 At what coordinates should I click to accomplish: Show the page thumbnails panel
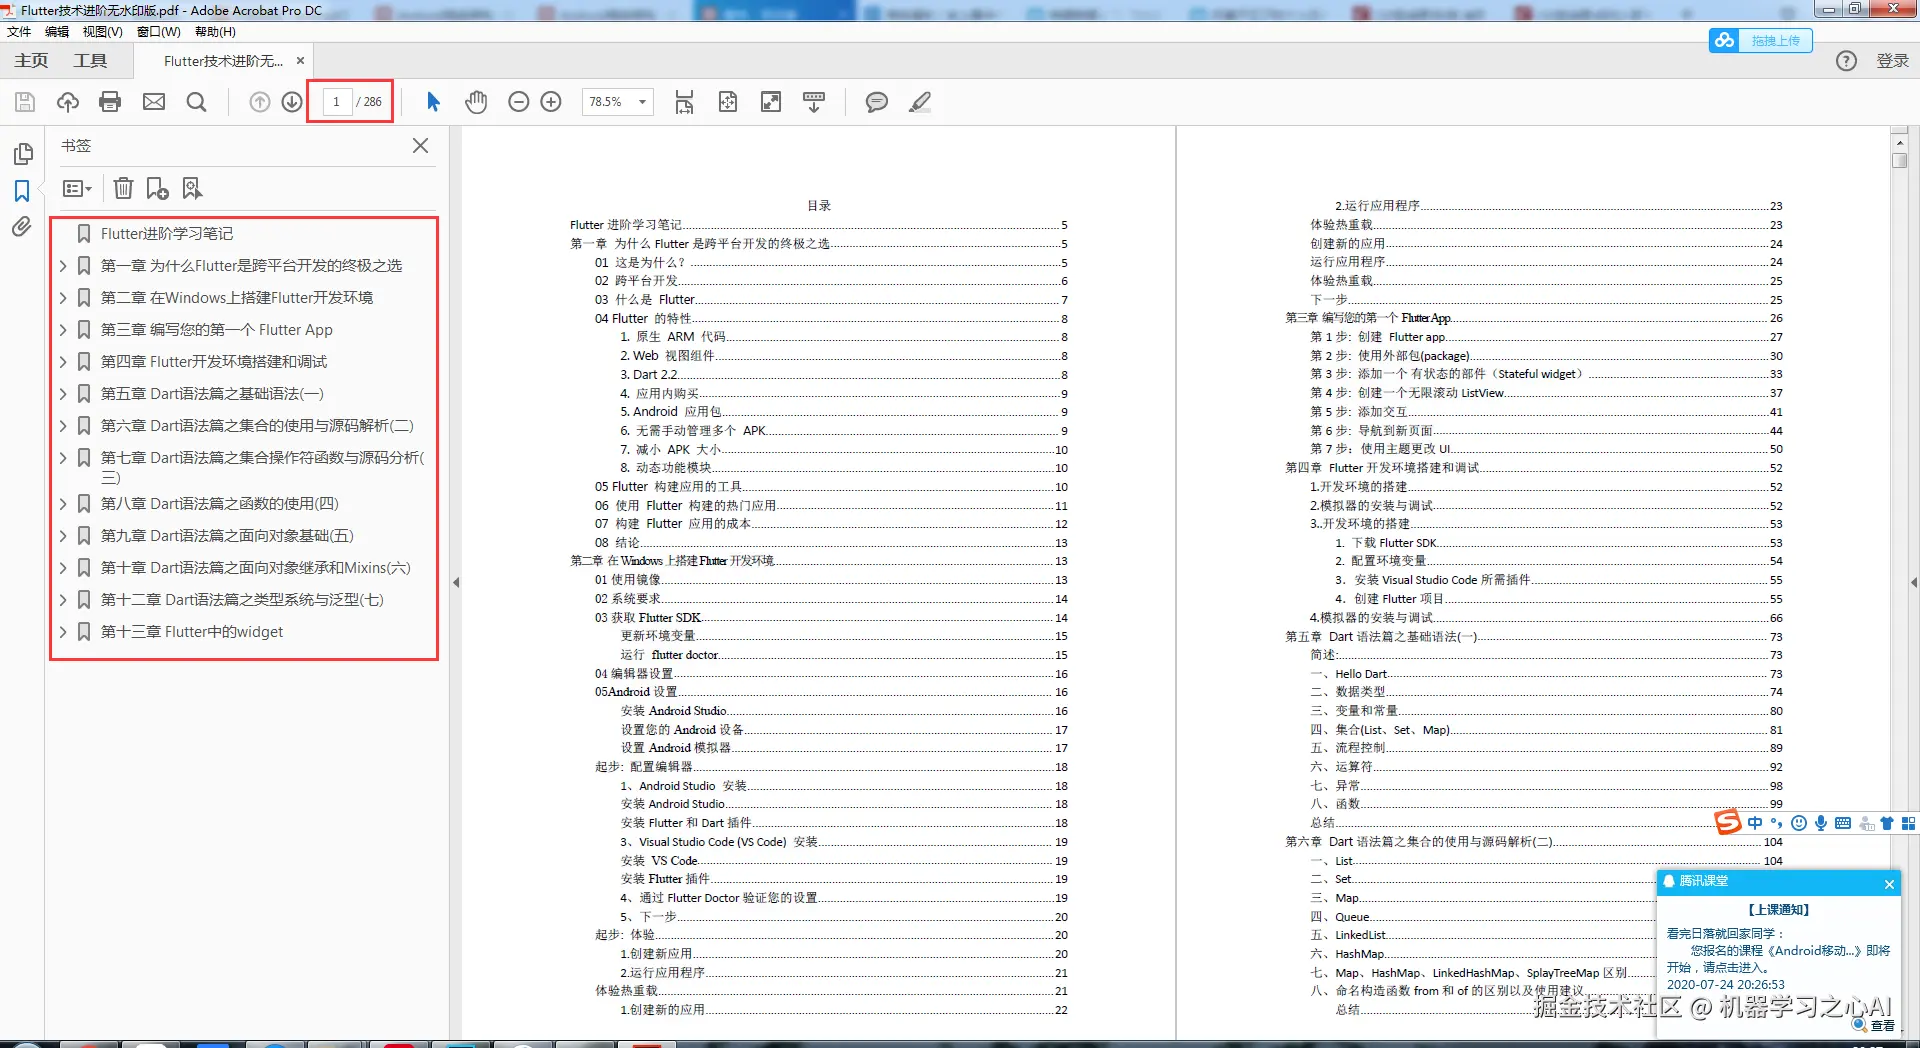[22, 154]
